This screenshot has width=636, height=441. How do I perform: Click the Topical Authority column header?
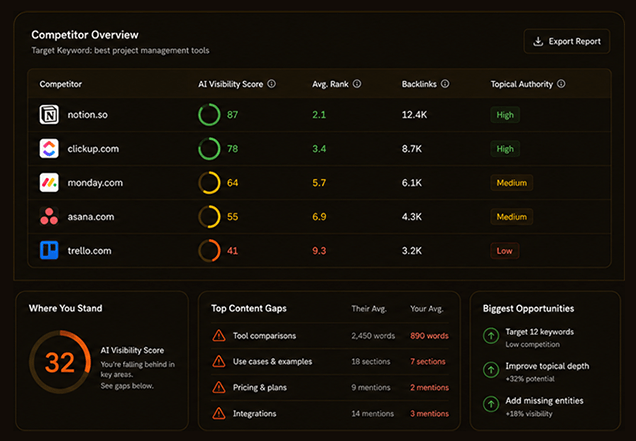point(522,84)
